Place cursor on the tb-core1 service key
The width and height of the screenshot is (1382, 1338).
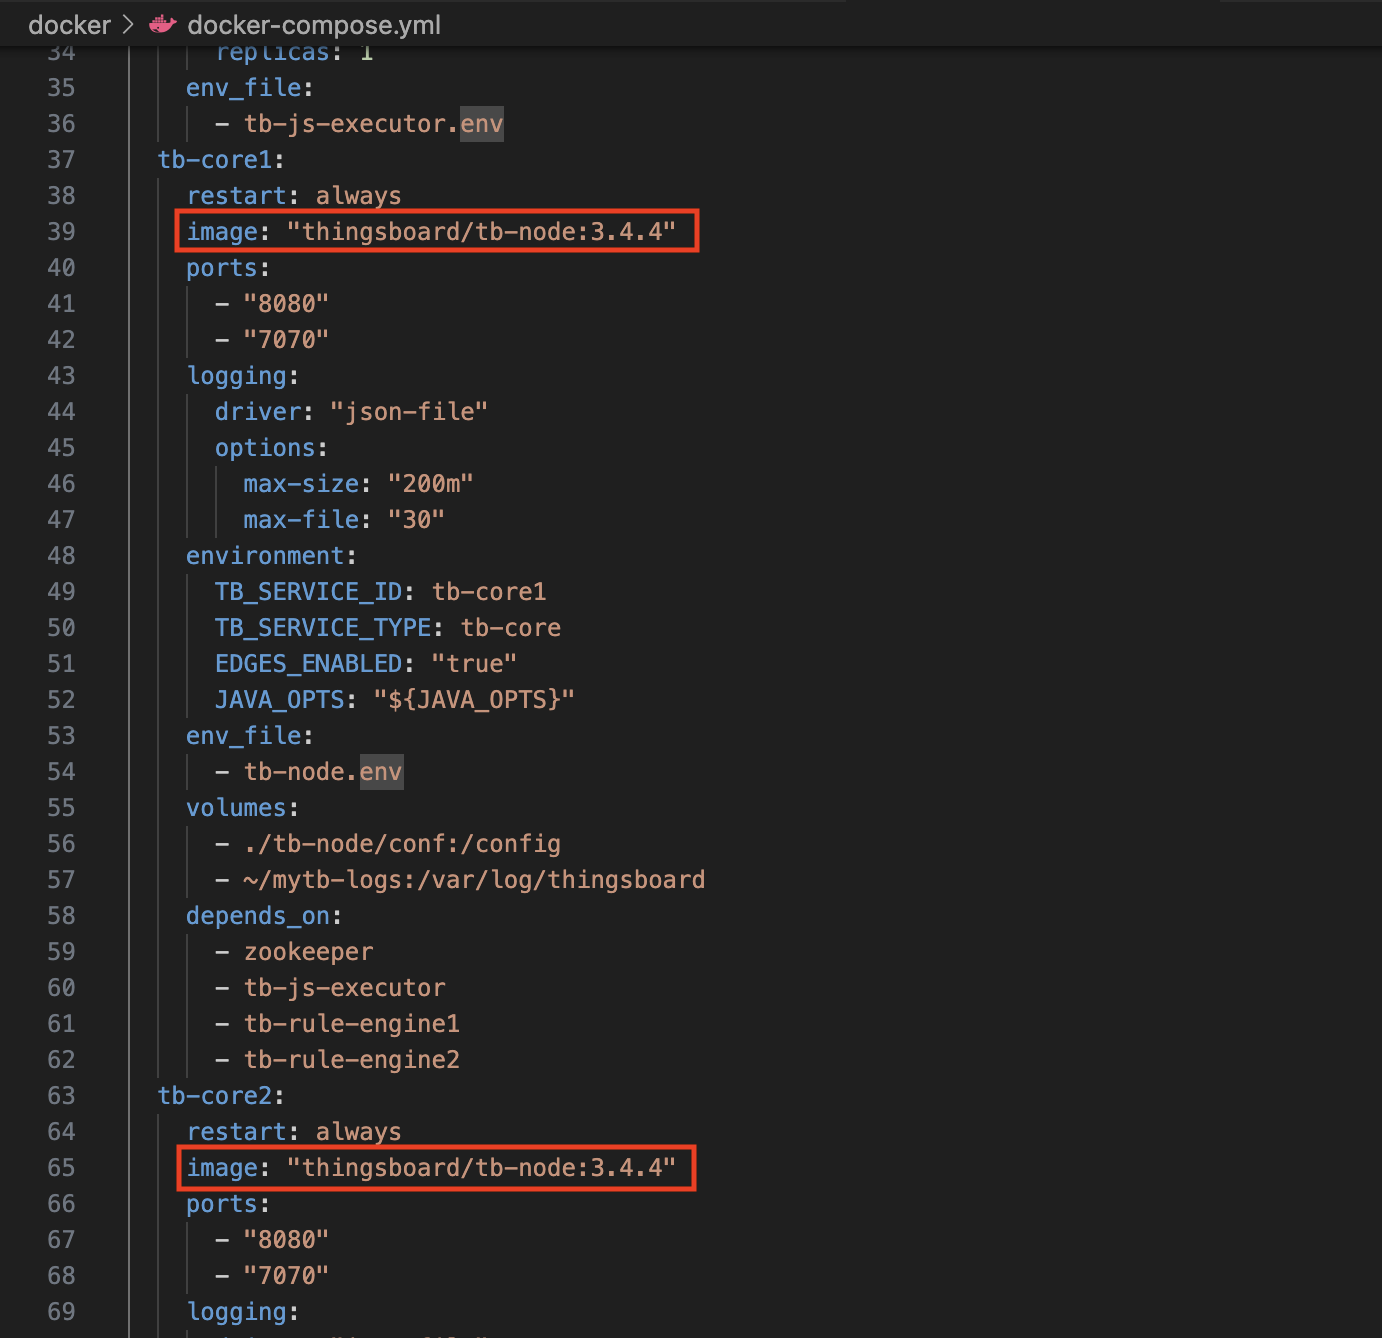pos(215,160)
